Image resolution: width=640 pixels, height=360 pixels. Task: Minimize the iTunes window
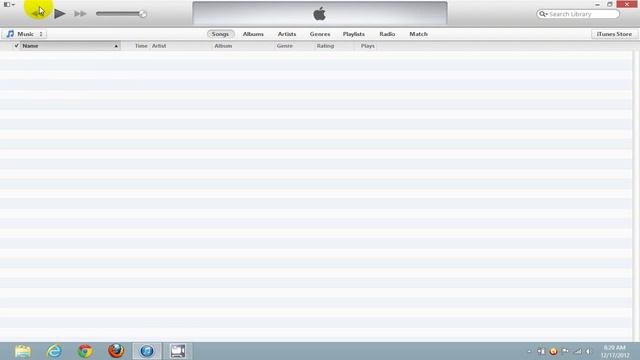(598, 4)
